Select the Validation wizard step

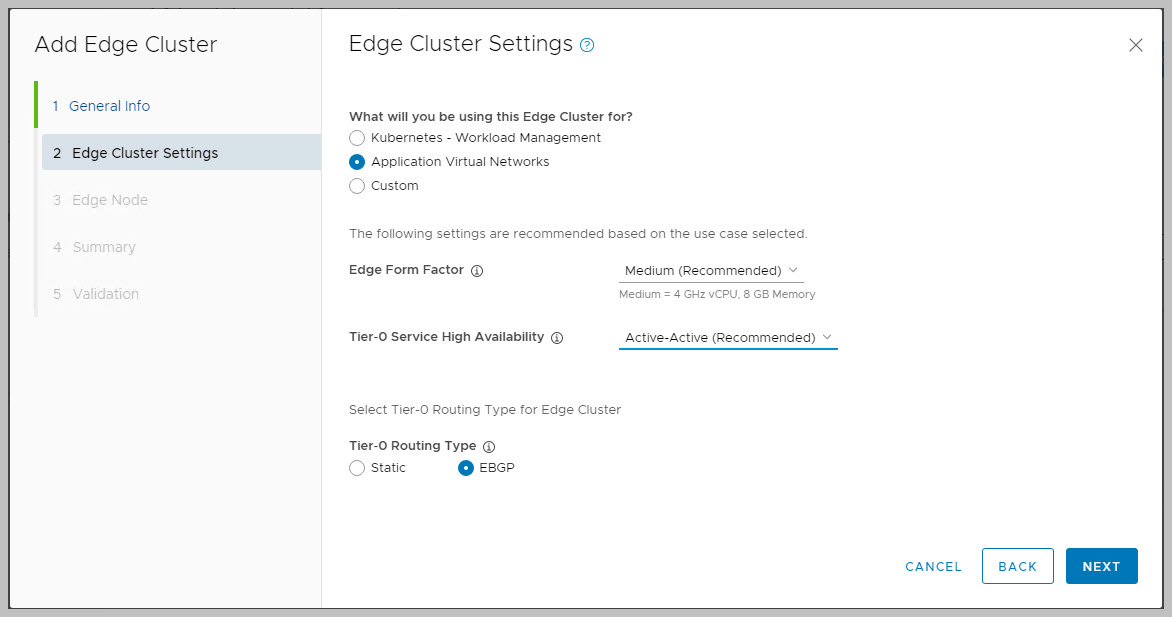tap(105, 294)
